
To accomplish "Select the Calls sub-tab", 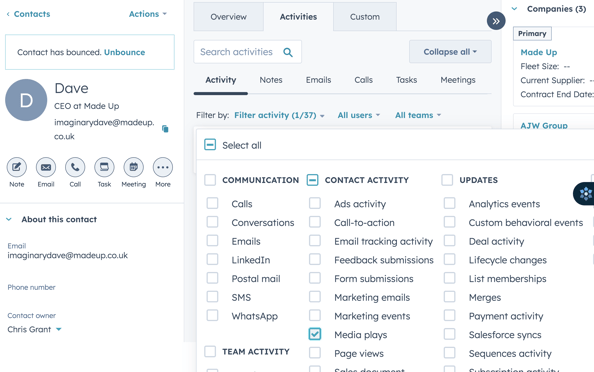I will click(x=364, y=80).
